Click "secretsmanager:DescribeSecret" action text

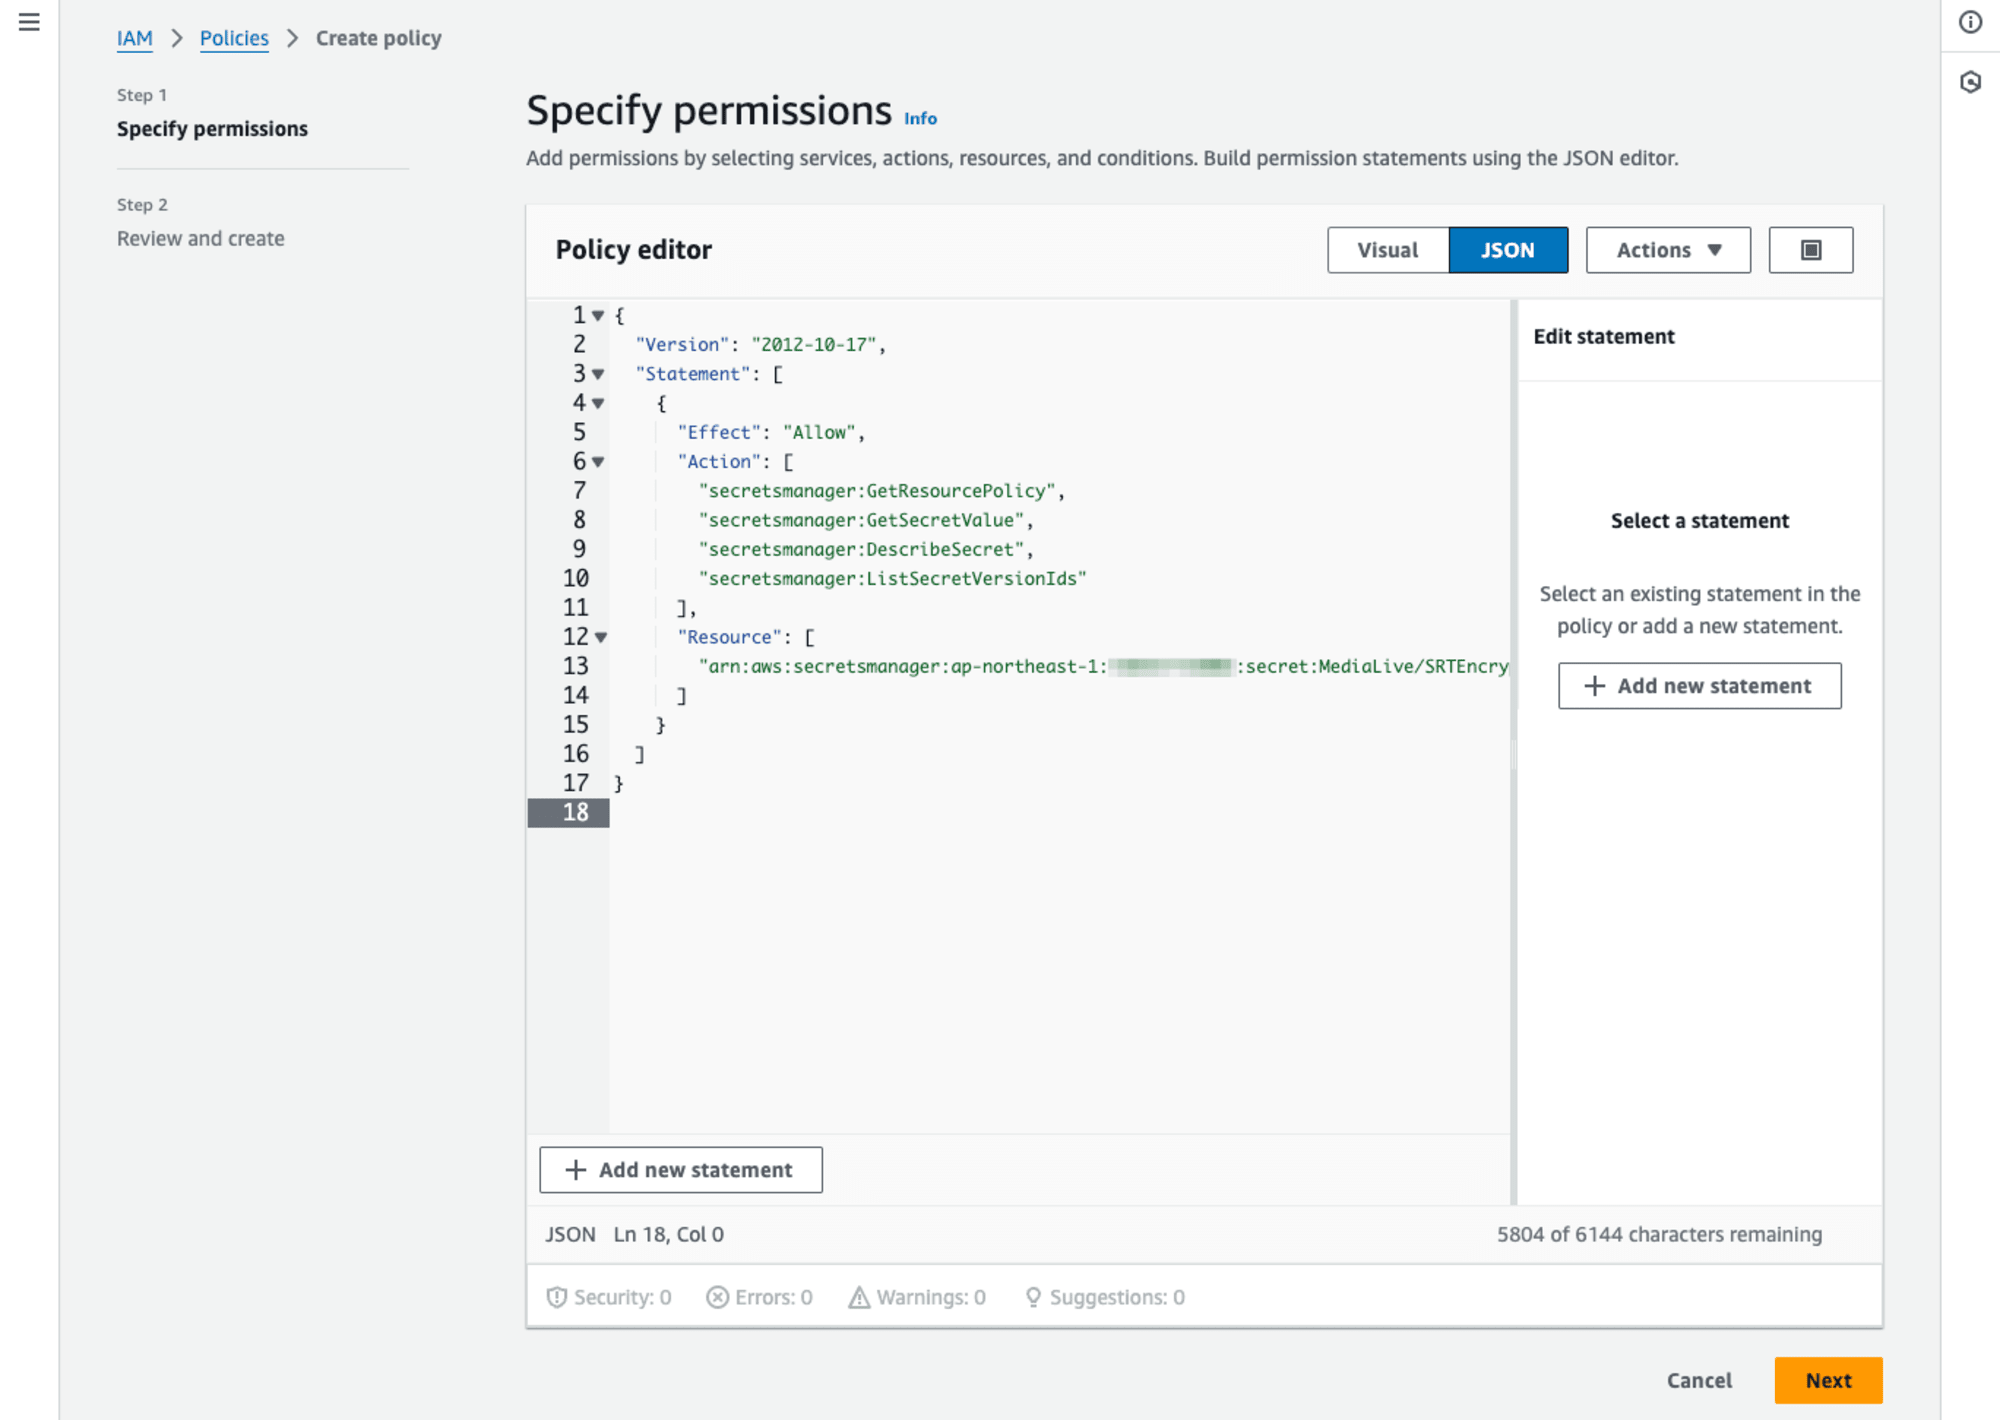point(860,550)
